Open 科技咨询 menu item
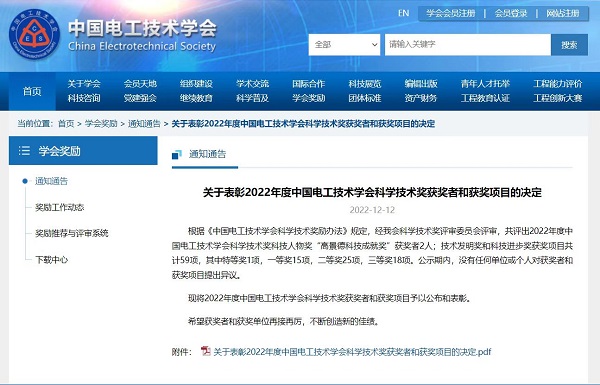Screen dimensions: 600x385 click(84, 98)
